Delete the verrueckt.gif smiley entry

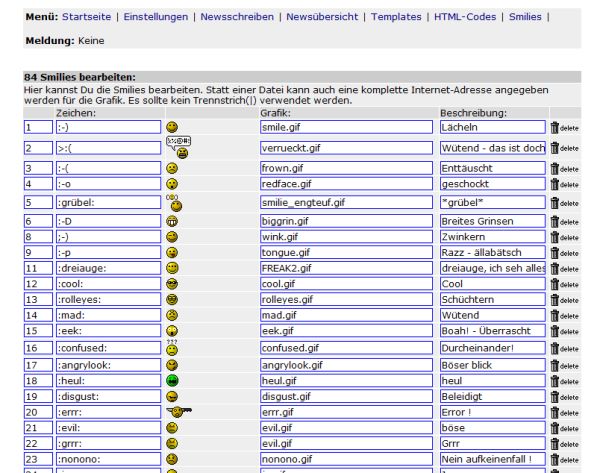[x=564, y=148]
